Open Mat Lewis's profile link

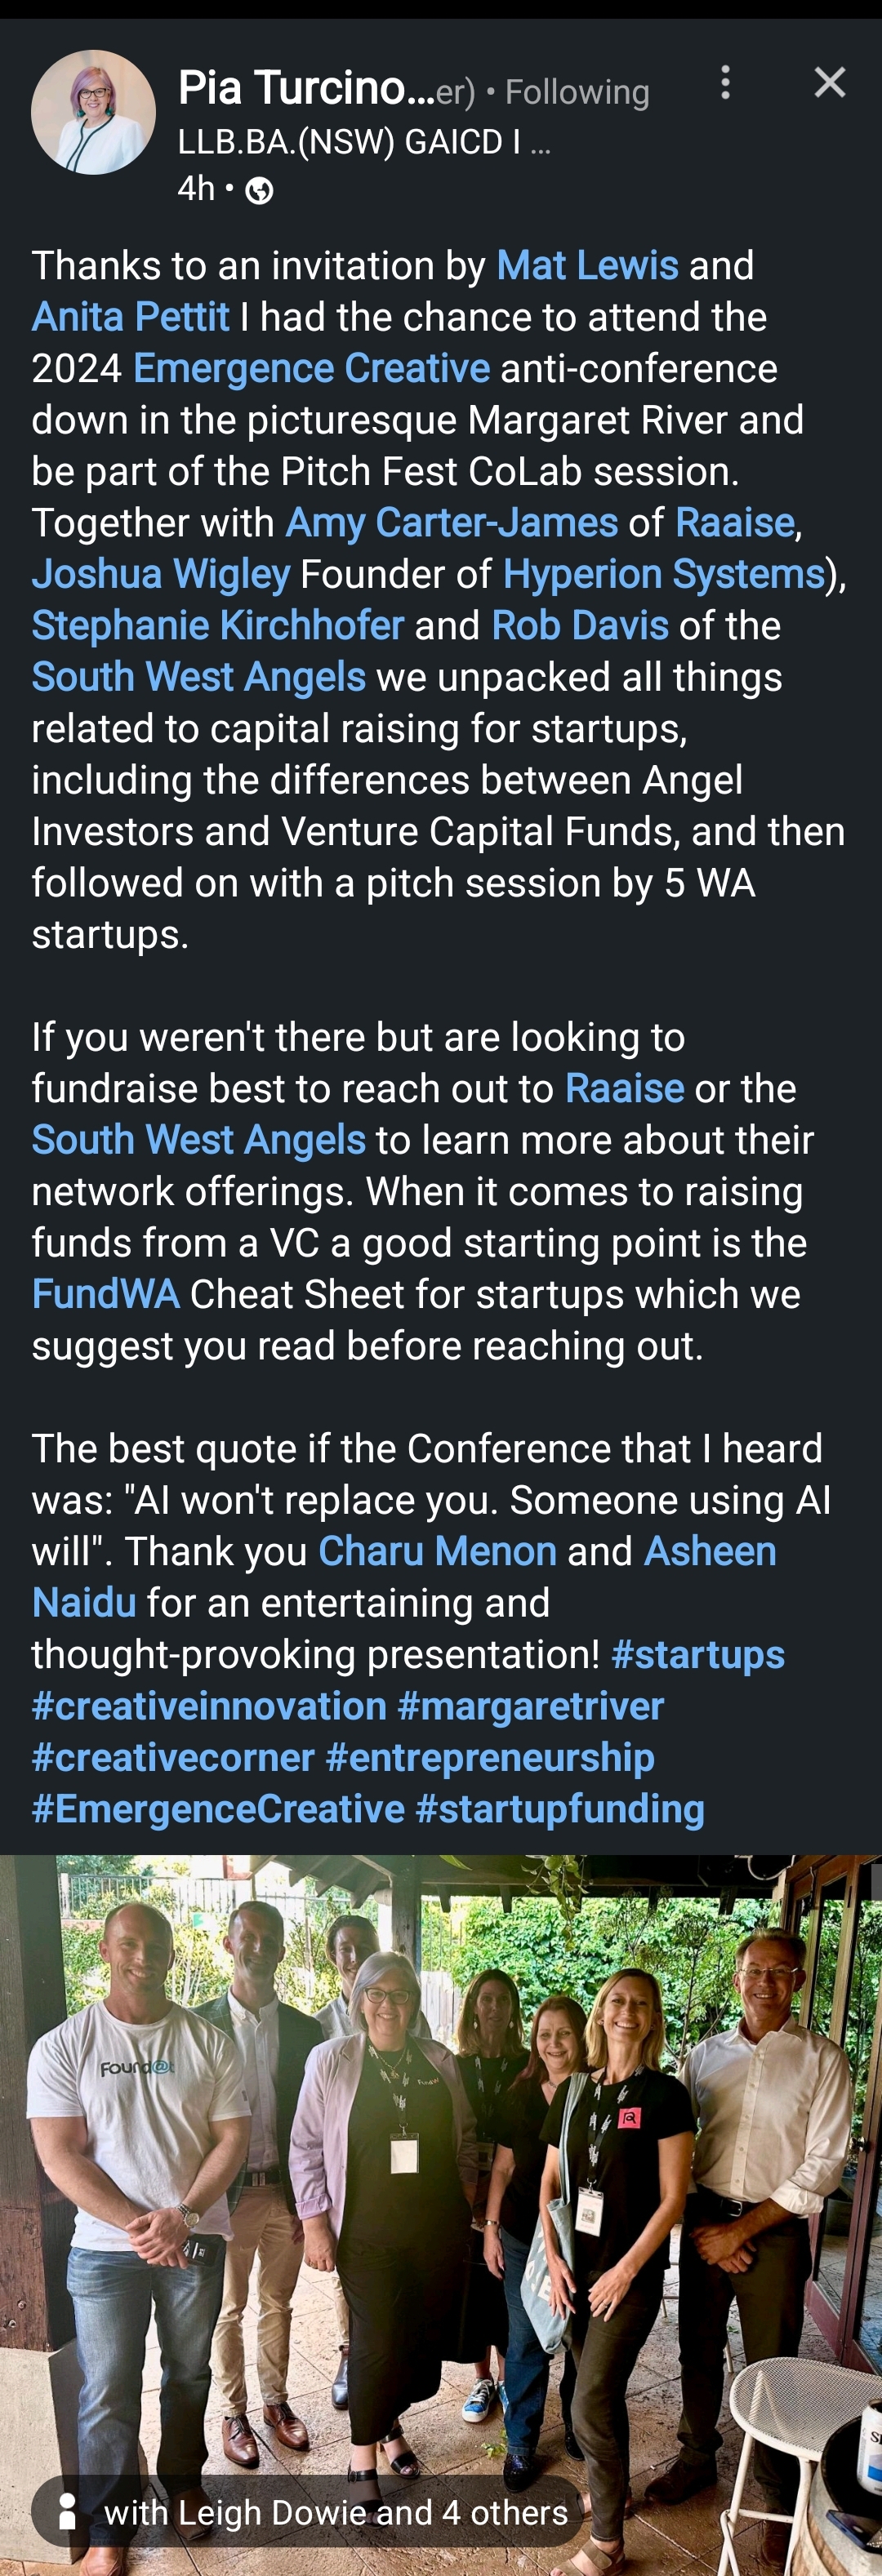tap(587, 266)
